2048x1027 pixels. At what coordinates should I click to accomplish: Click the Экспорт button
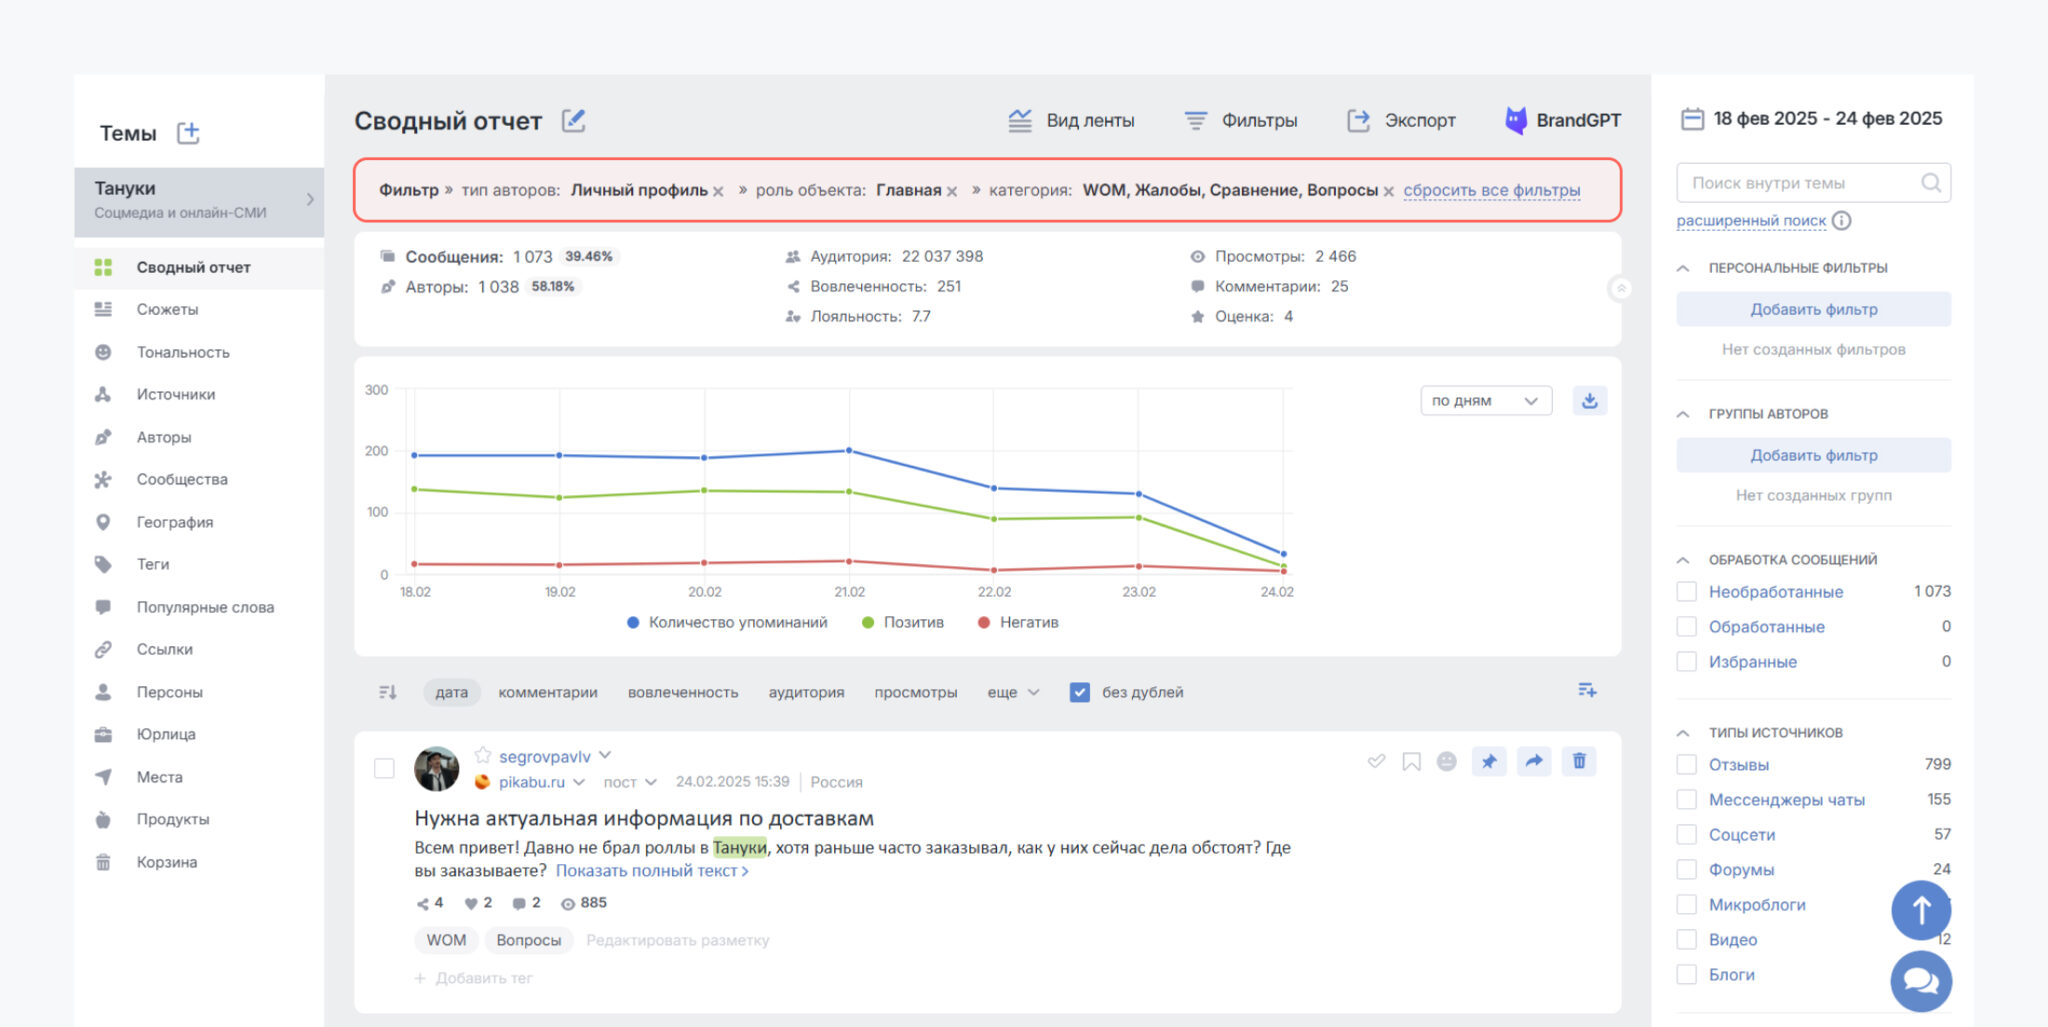(1401, 121)
